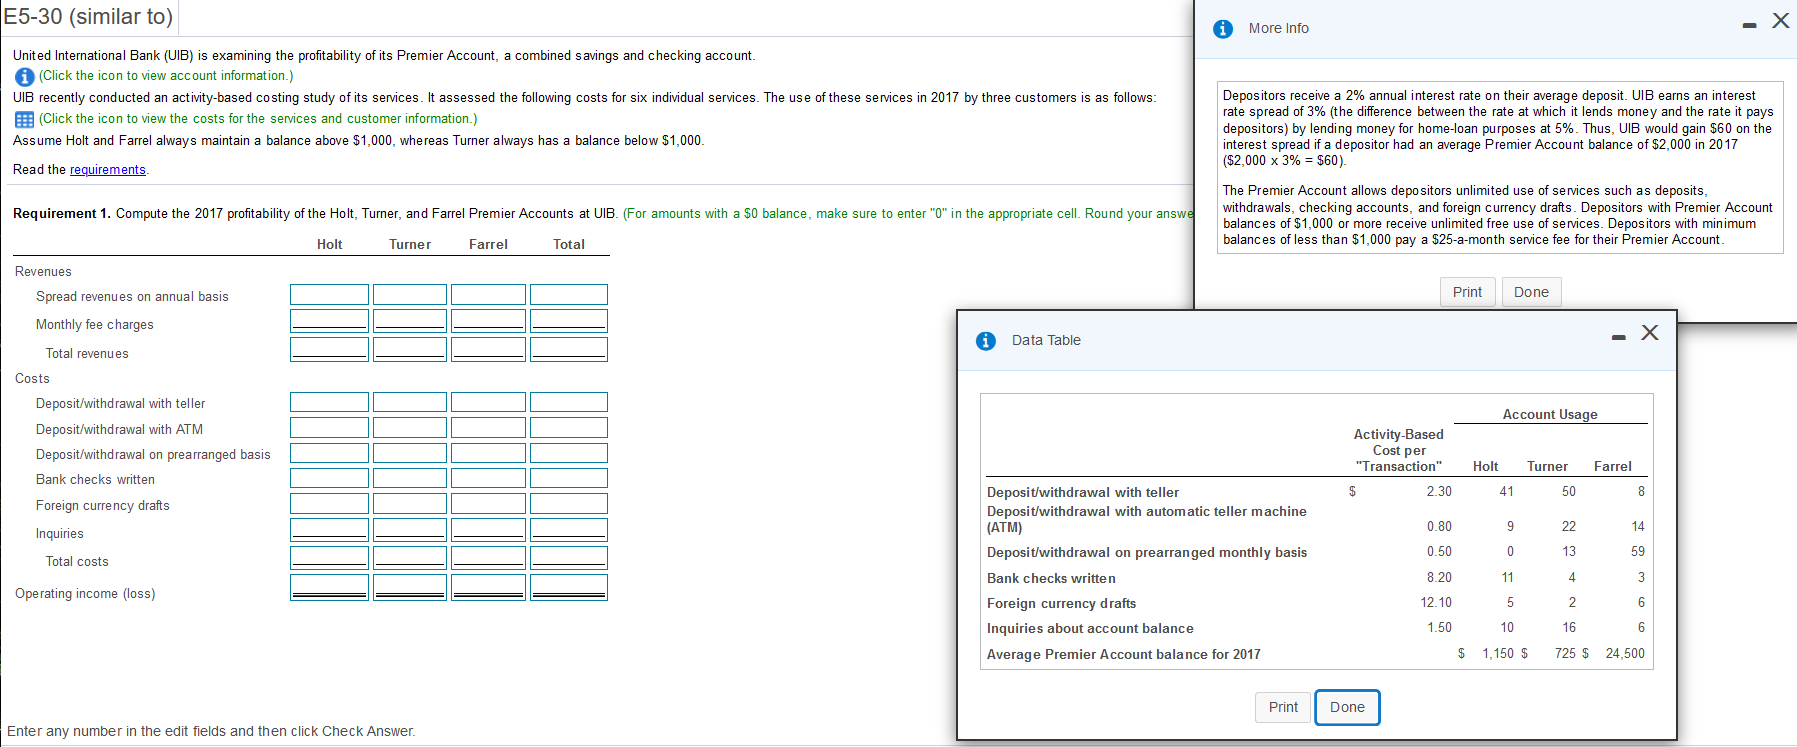Select Turner's spread revenues input cell
This screenshot has width=1797, height=747.
pos(410,294)
